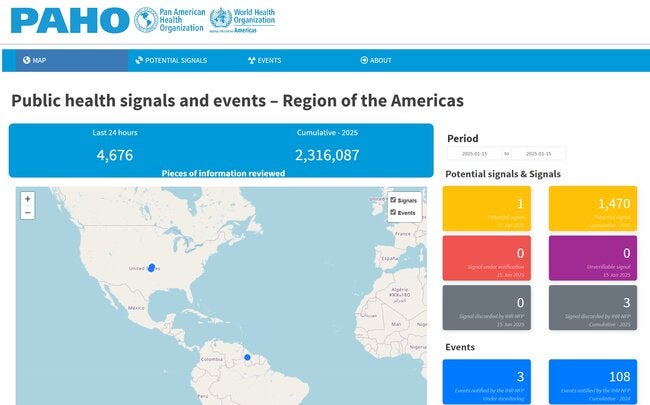Uncheck the Signals map layer checkbox

point(393,200)
